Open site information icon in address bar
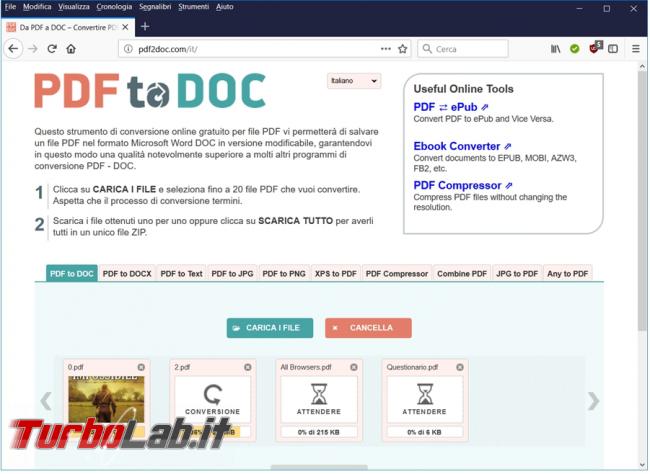The width and height of the screenshot is (650, 474). [x=128, y=49]
